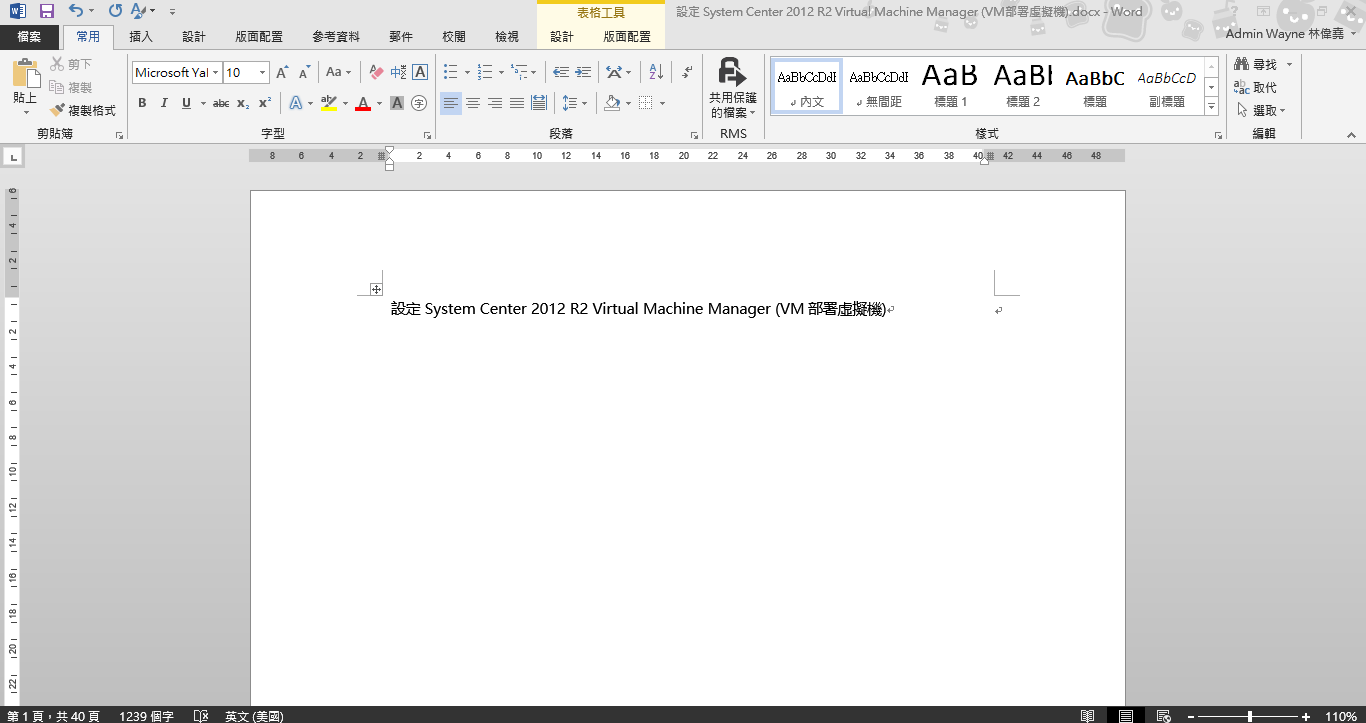Apply the 無間距 no spacing style
Viewport: 1366px width, 723px height.
click(x=878, y=85)
